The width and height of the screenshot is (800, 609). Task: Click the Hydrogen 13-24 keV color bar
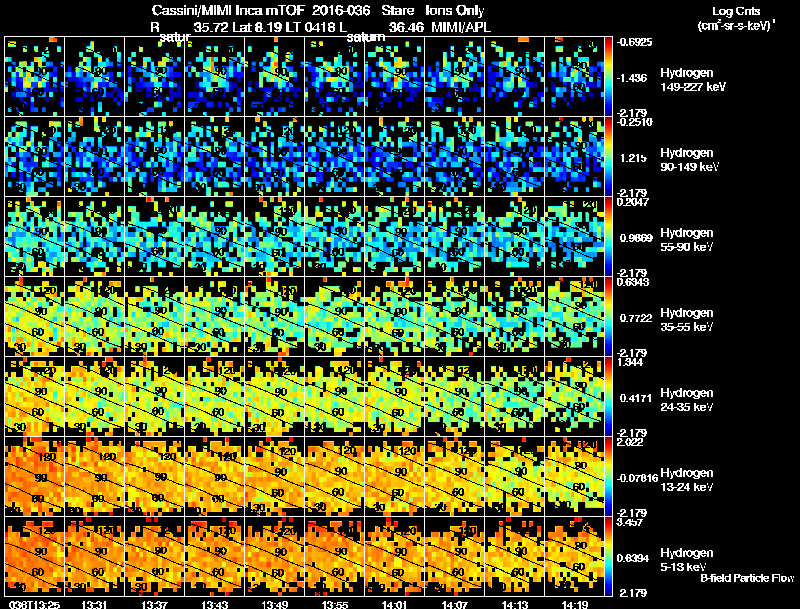608,476
